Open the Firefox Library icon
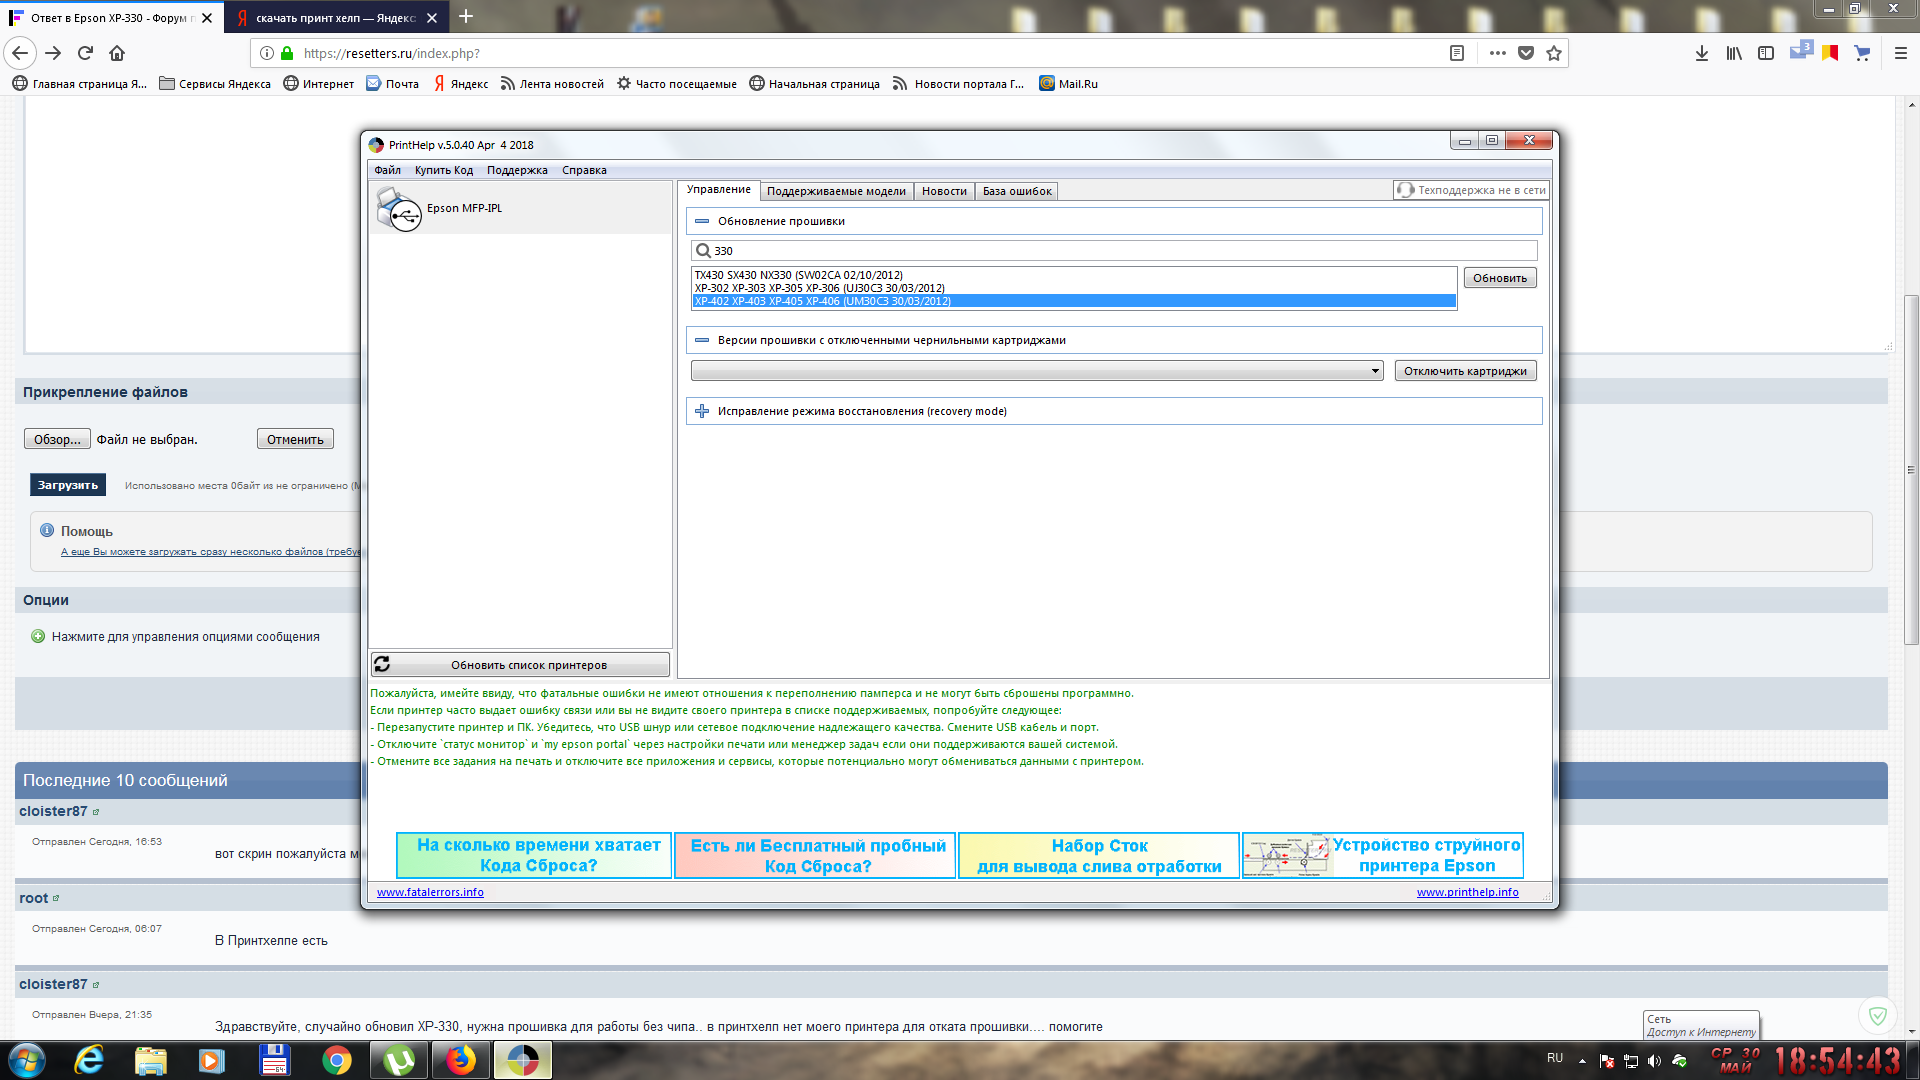This screenshot has height=1080, width=1920. pyautogui.click(x=1734, y=53)
